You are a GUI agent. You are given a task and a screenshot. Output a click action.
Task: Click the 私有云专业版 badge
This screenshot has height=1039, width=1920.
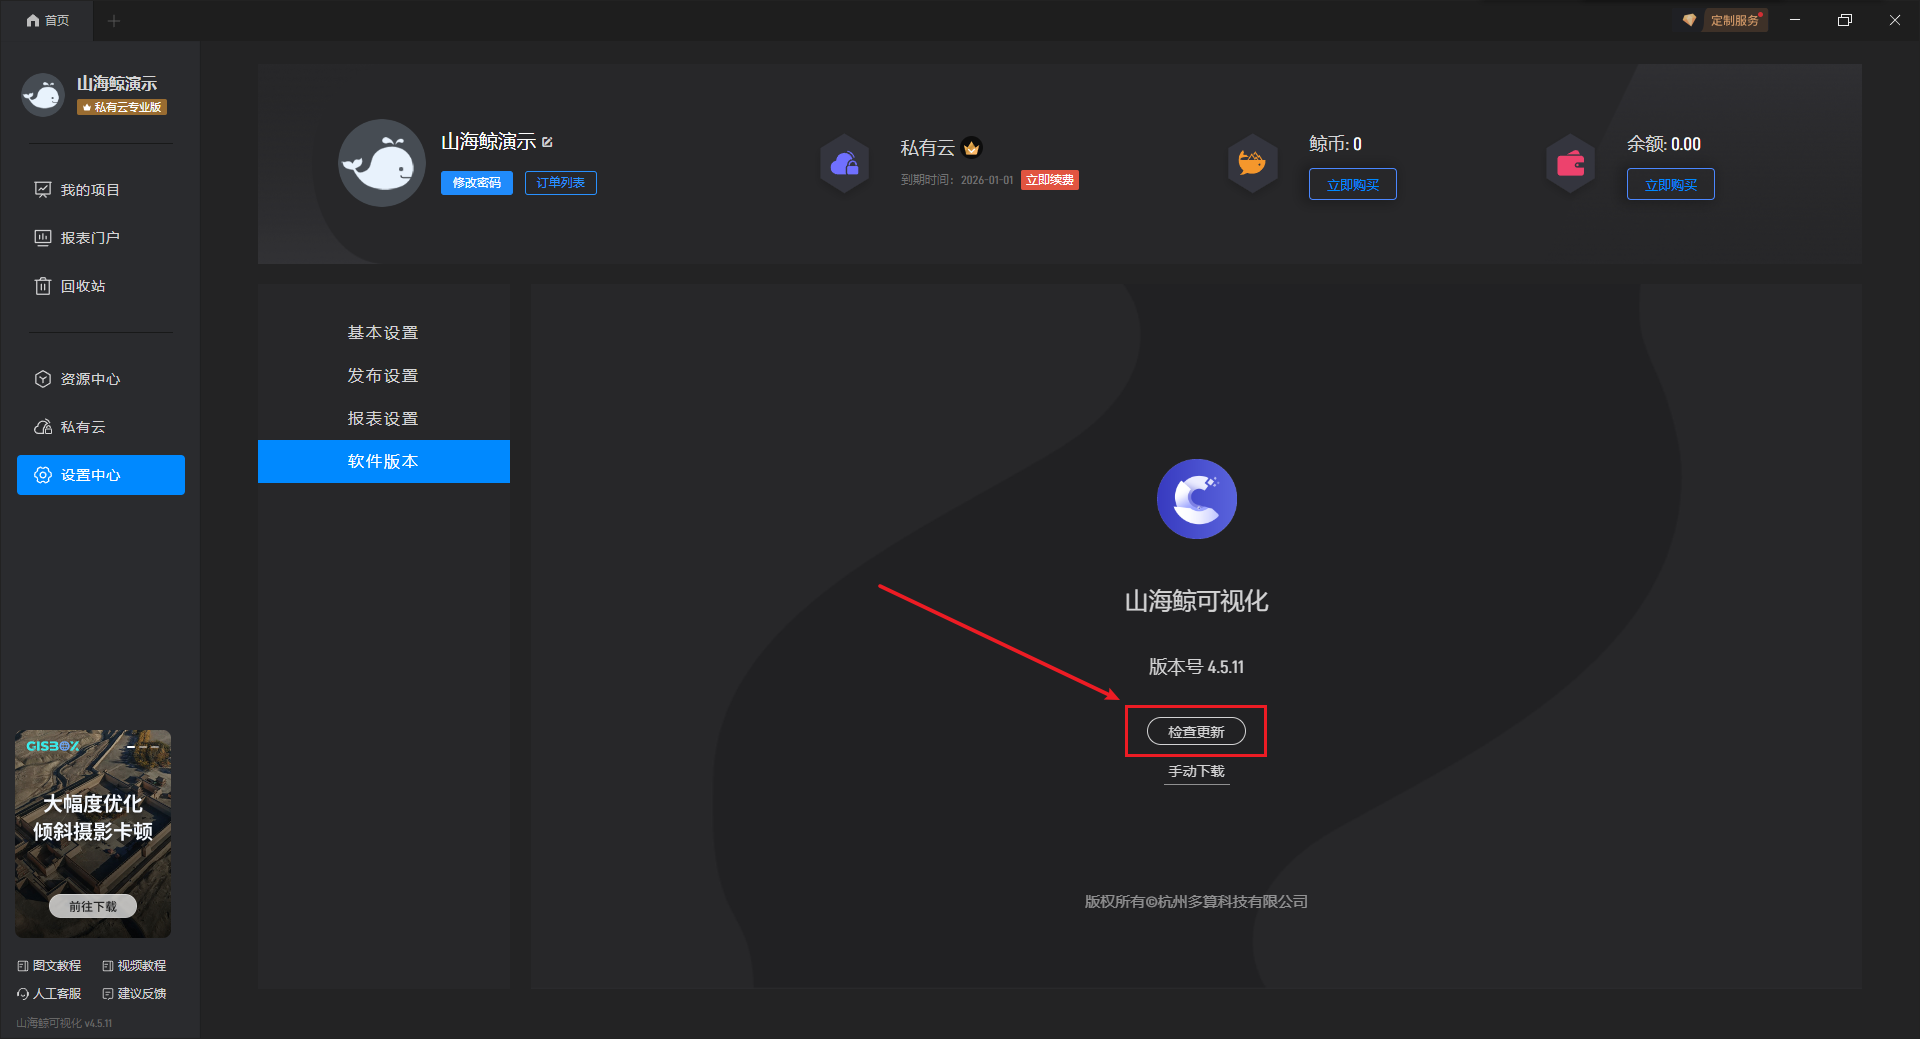(122, 107)
